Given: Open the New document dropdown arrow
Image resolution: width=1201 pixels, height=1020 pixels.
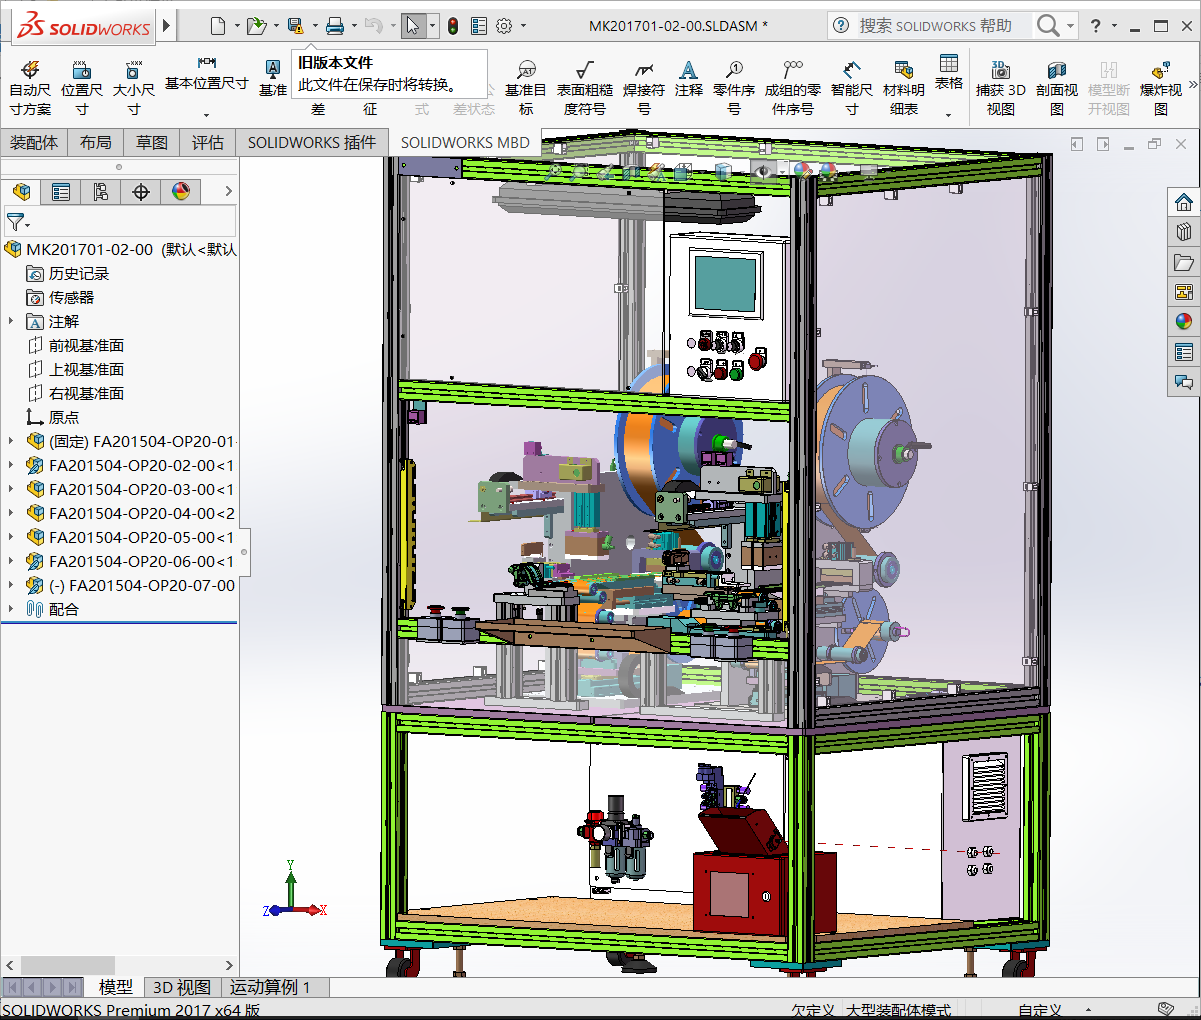Looking at the screenshot, I should click(x=237, y=26).
